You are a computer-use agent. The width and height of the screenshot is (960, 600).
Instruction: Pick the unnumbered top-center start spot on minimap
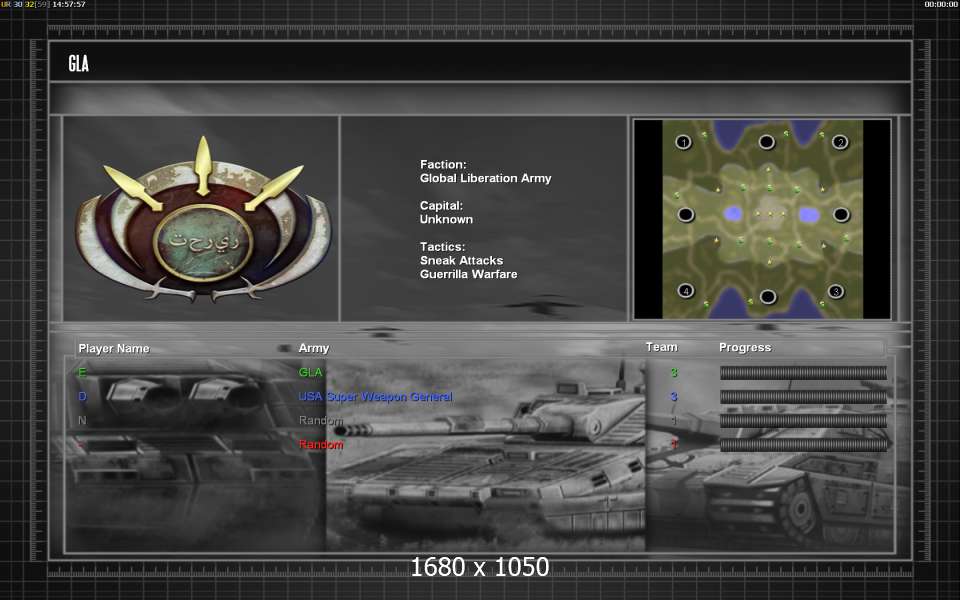click(767, 142)
